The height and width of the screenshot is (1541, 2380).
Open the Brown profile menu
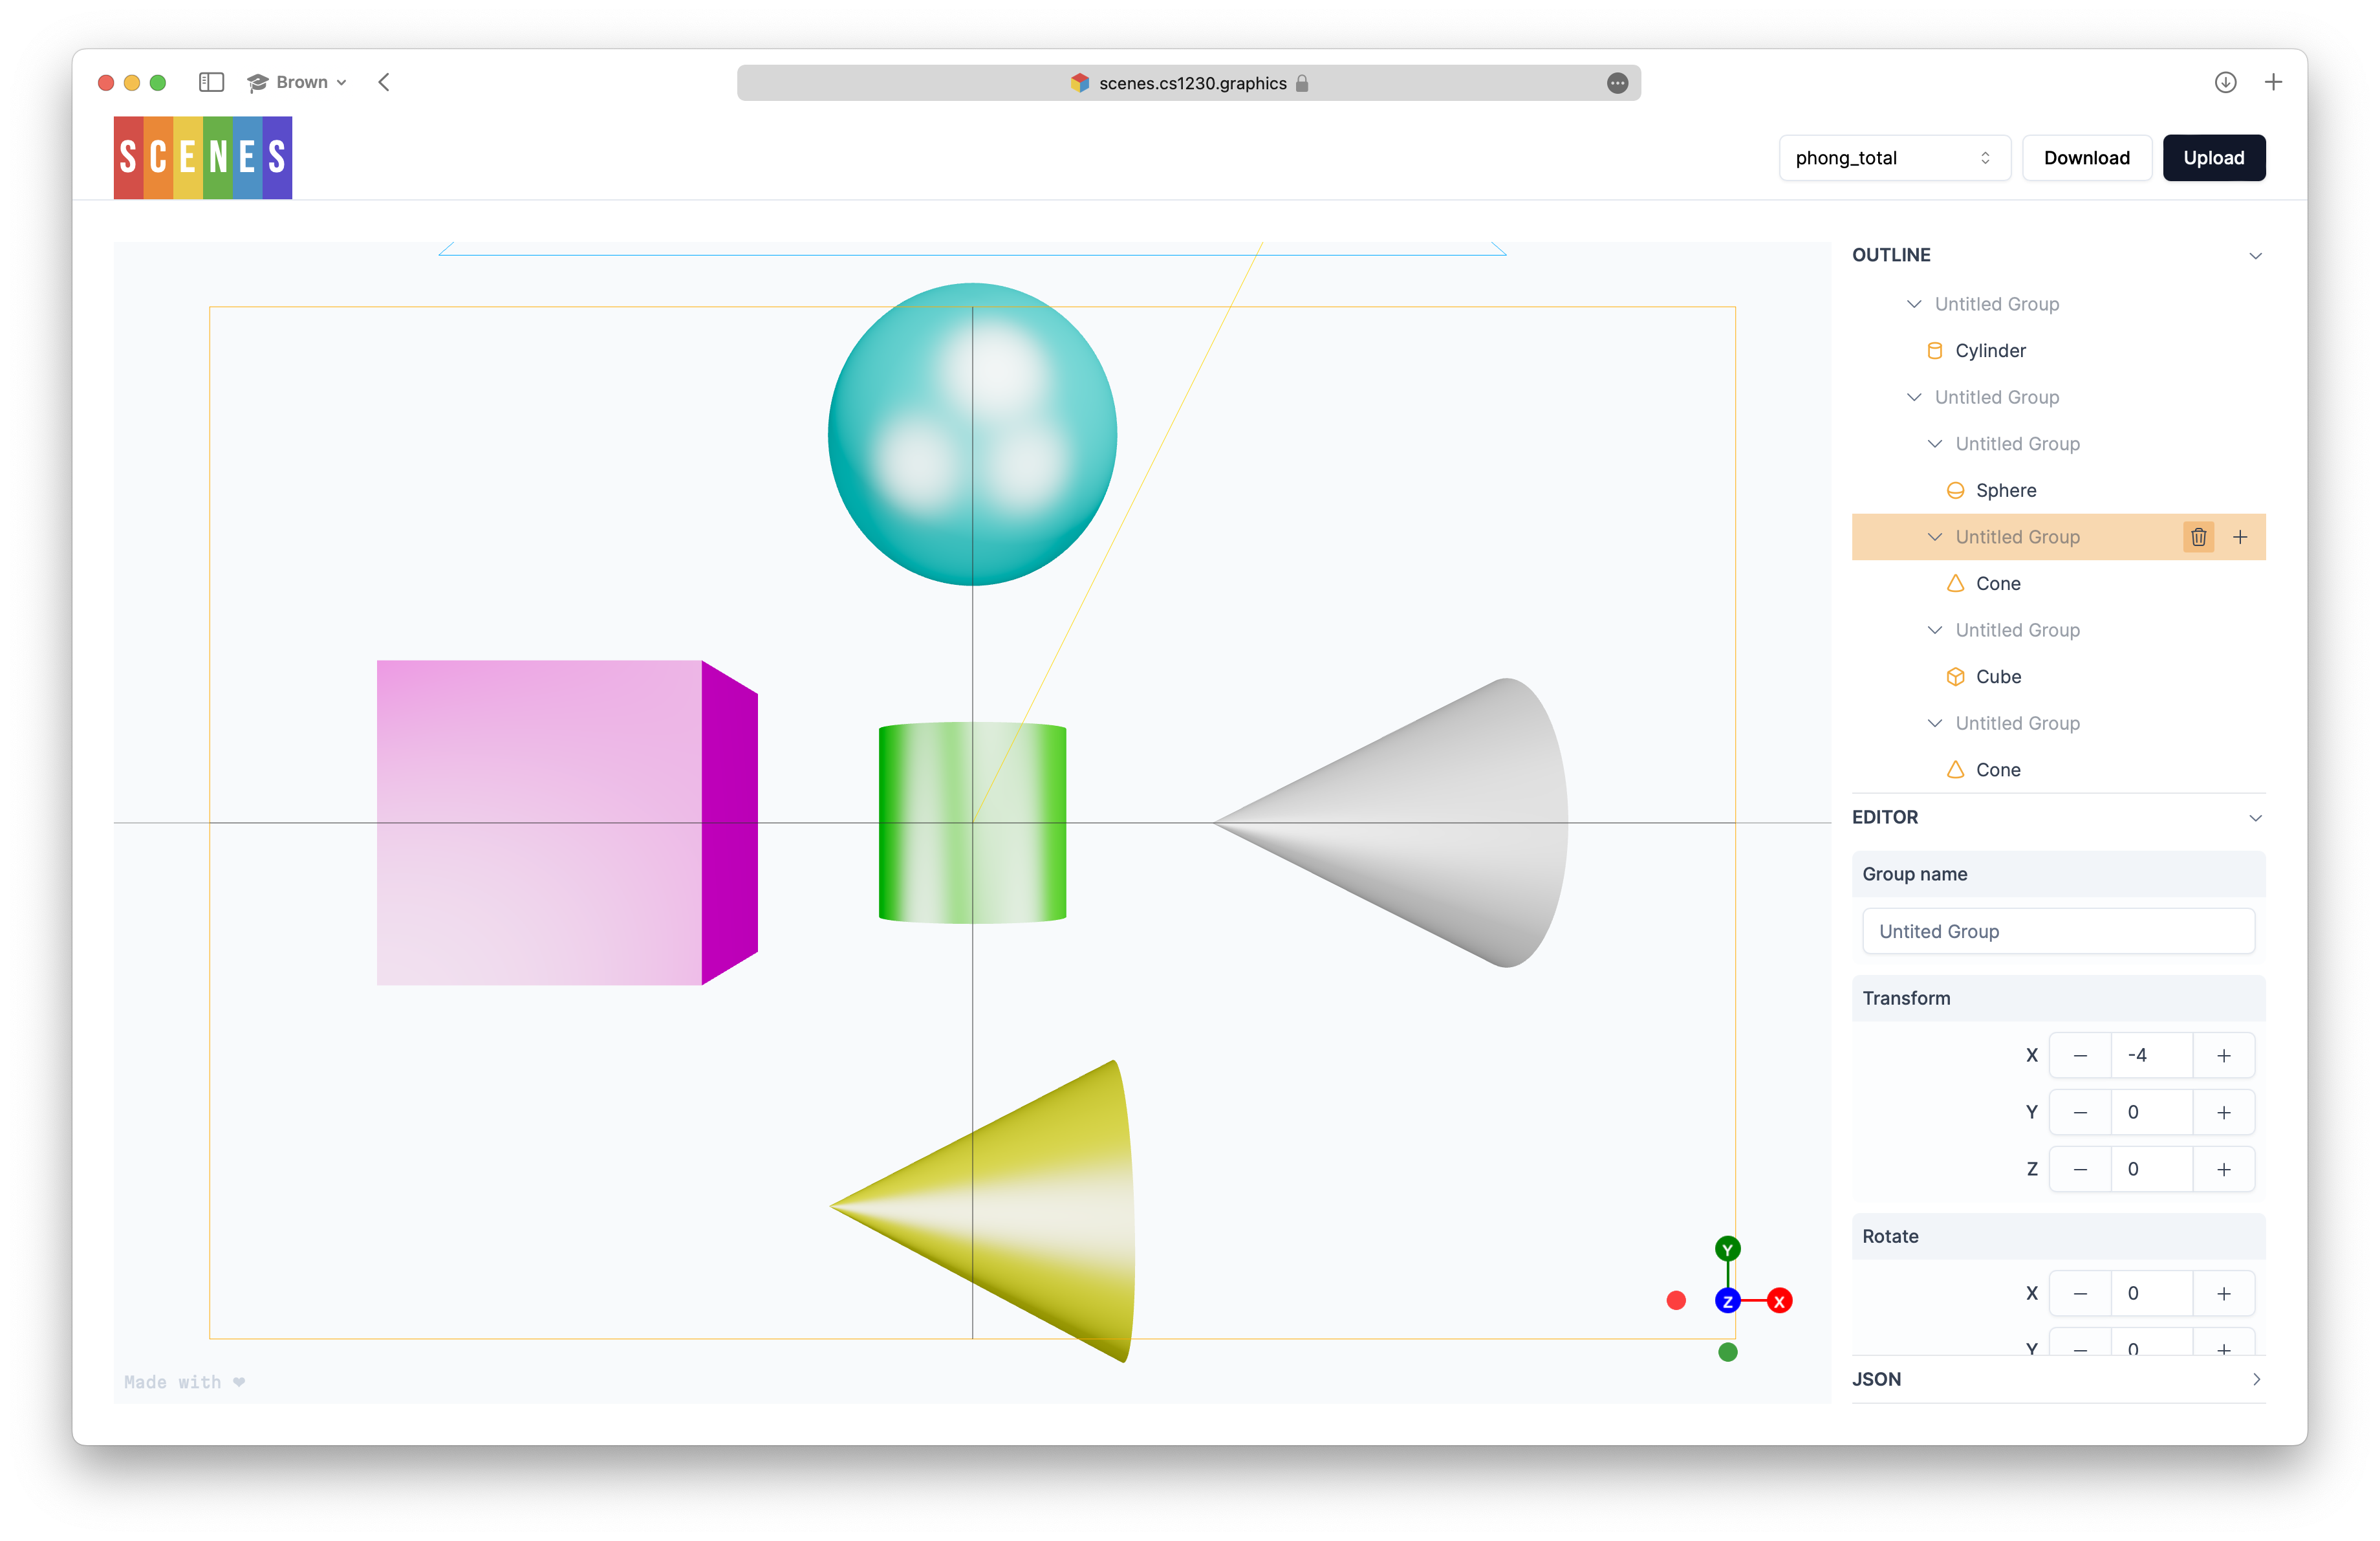pyautogui.click(x=297, y=82)
